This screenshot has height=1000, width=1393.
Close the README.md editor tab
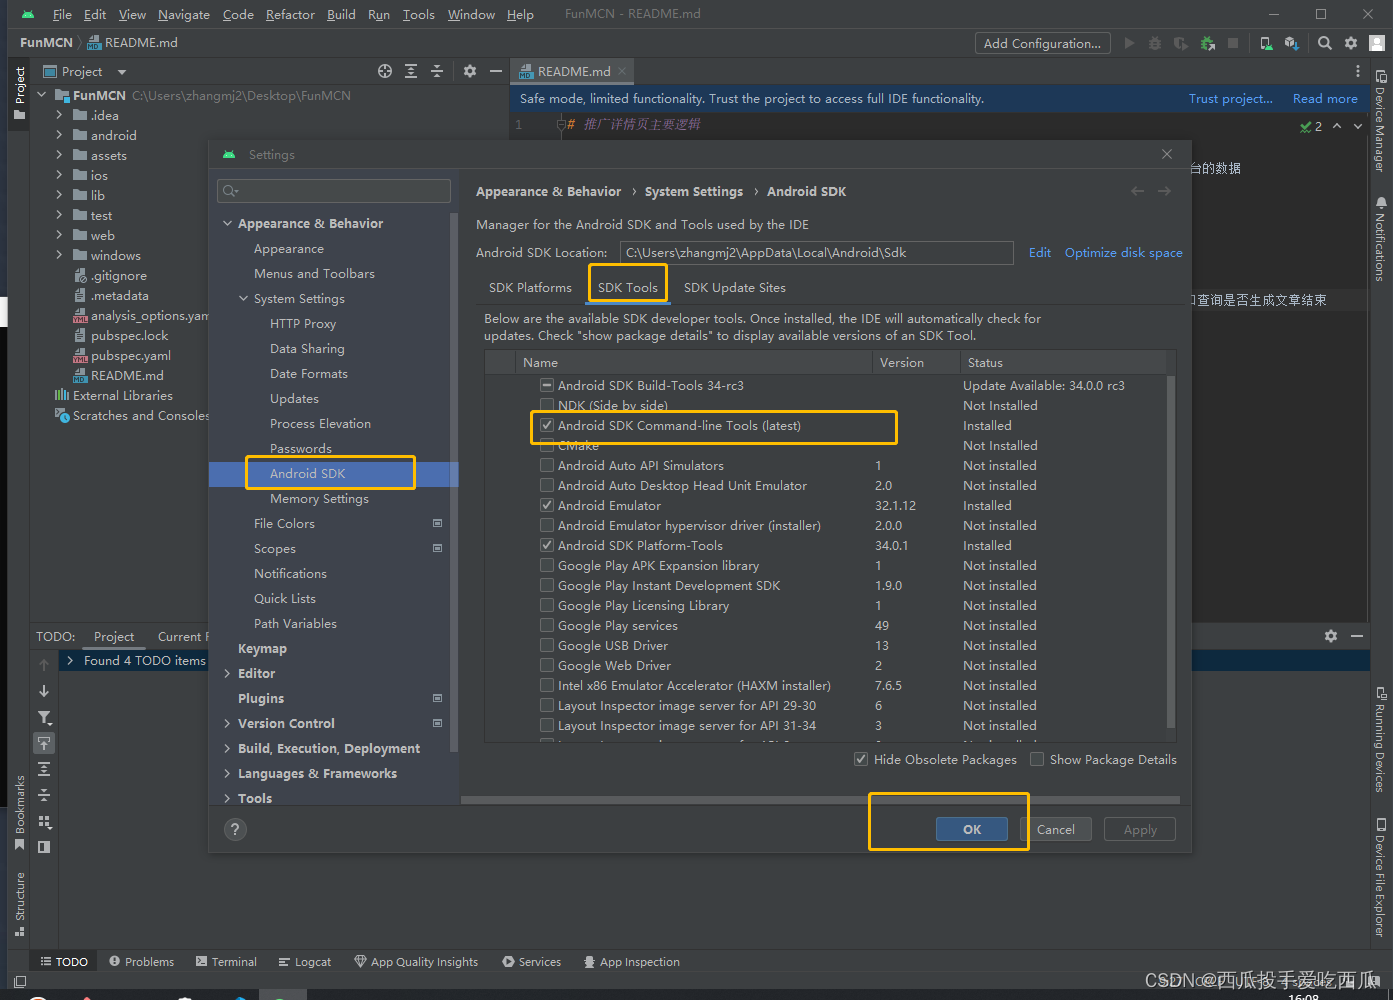[622, 71]
